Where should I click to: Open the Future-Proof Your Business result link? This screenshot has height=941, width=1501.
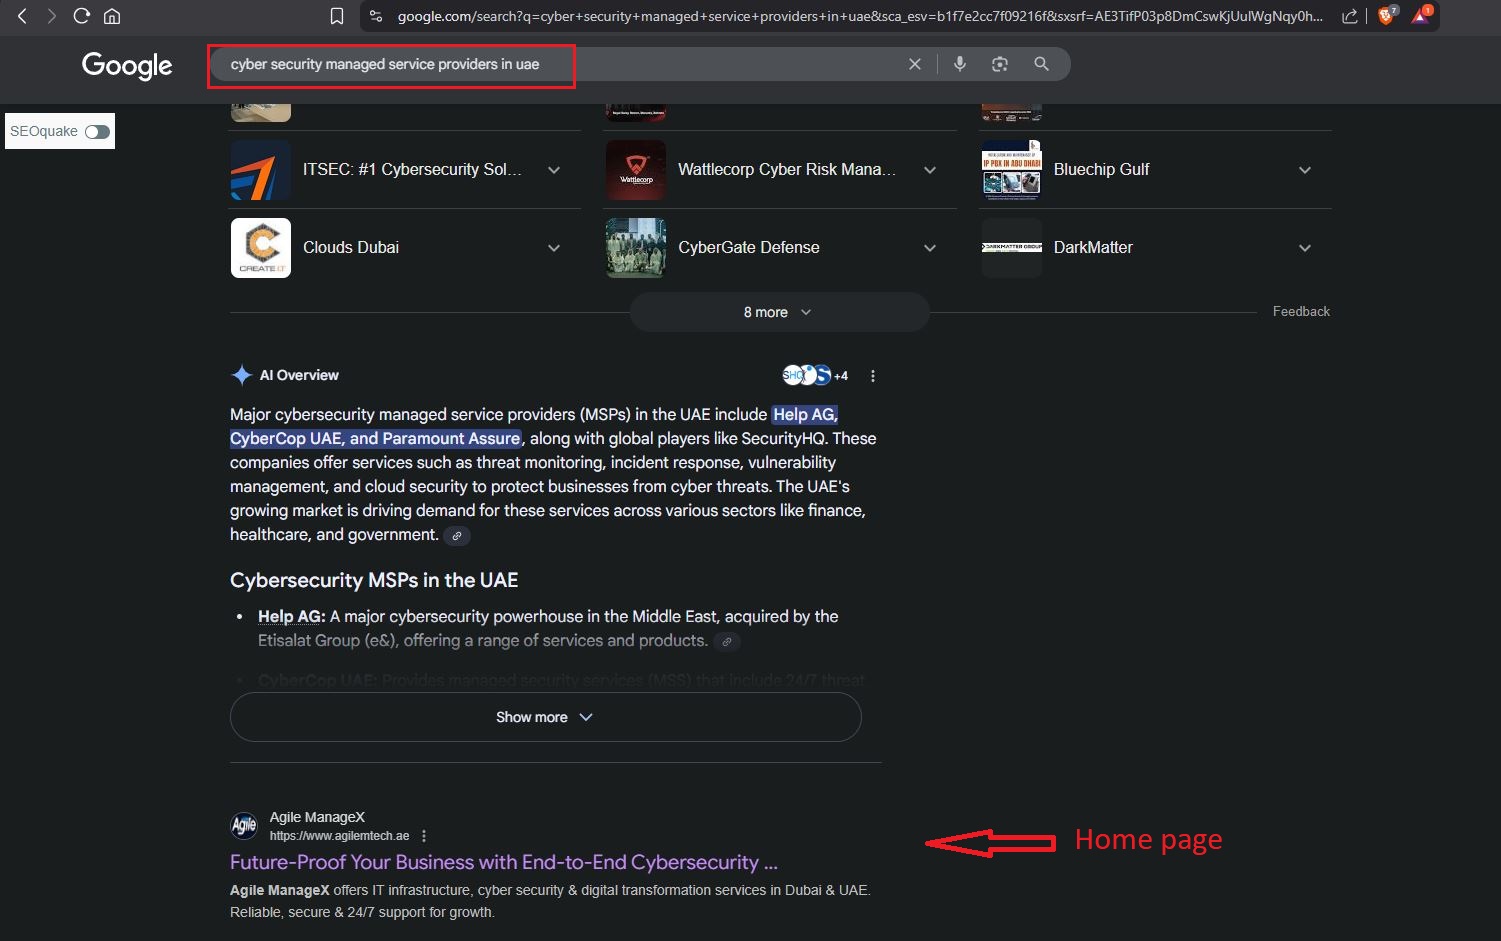pyautogui.click(x=503, y=862)
